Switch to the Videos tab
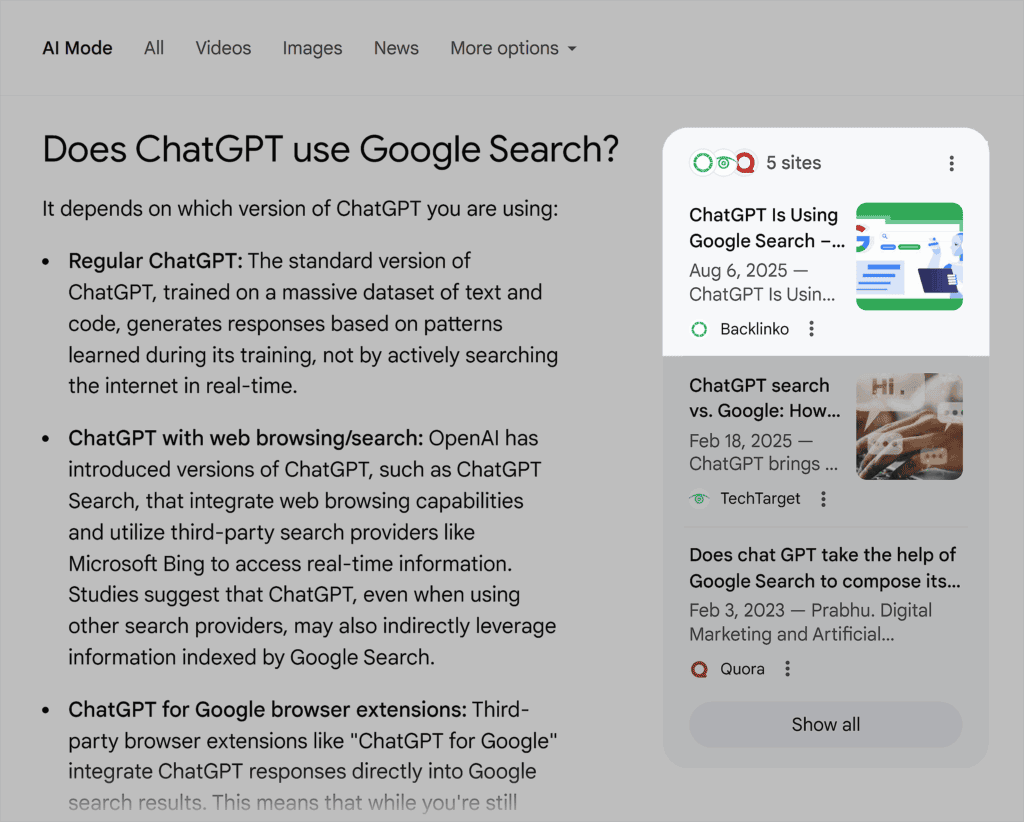 (x=223, y=48)
